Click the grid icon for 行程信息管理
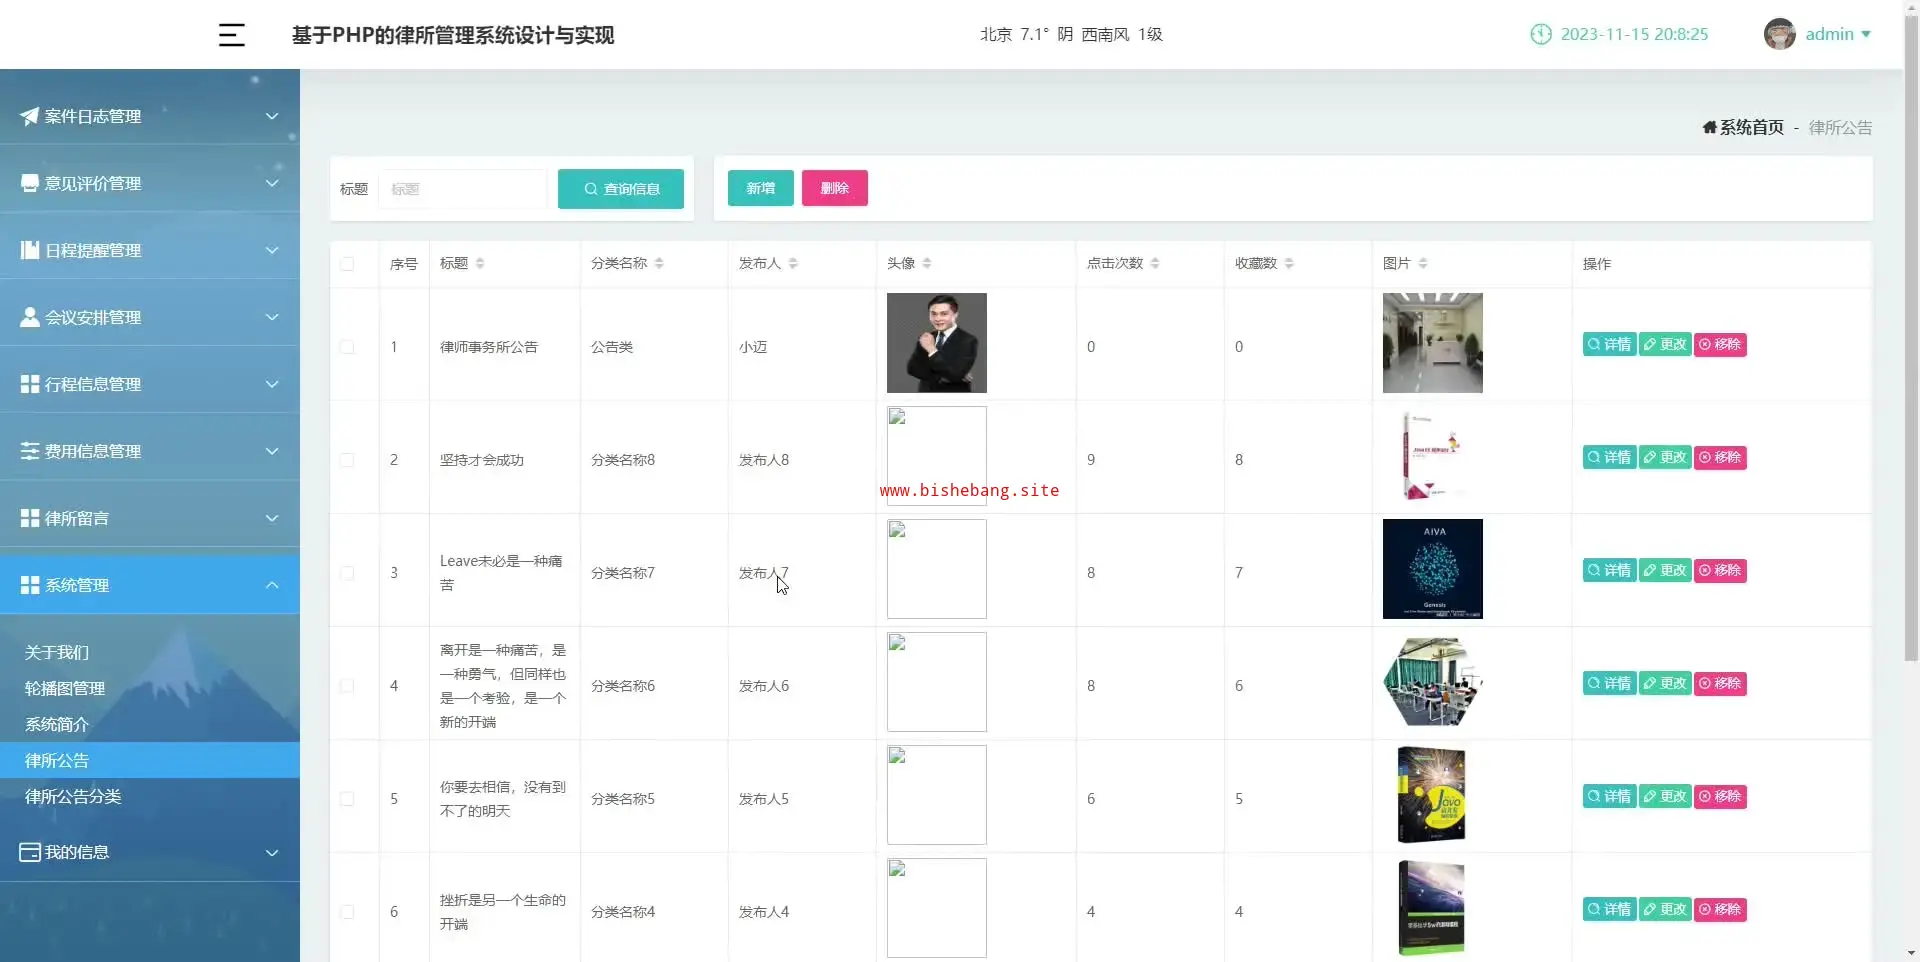 point(30,384)
